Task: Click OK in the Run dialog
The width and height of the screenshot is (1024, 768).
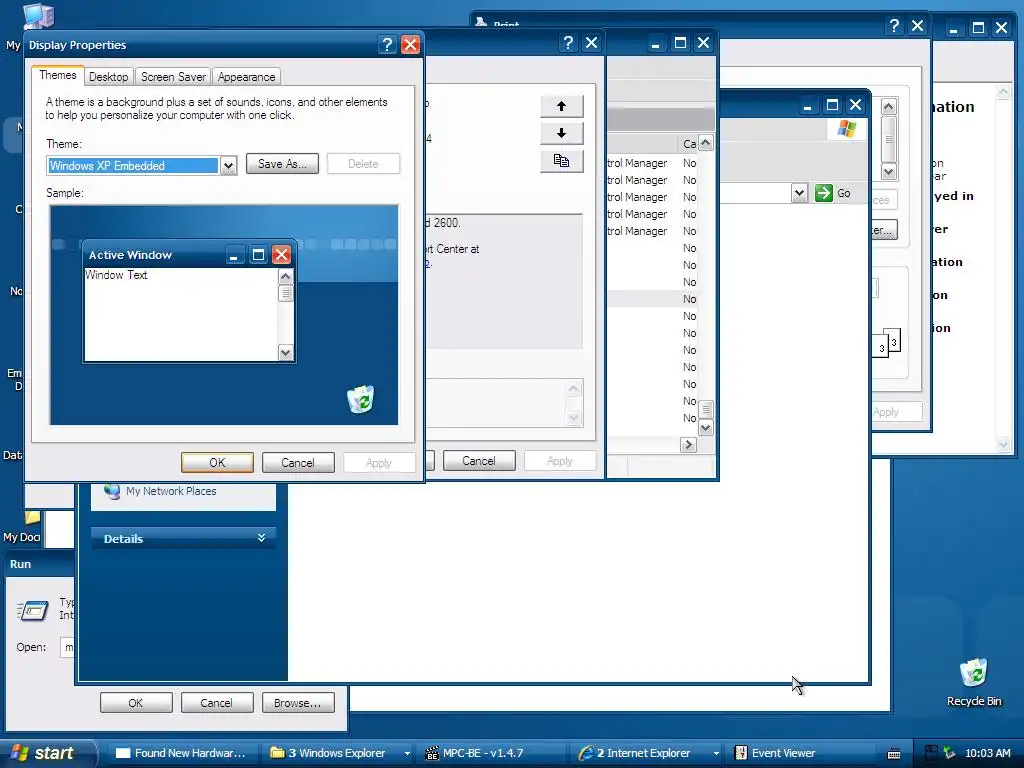Action: pos(136,703)
